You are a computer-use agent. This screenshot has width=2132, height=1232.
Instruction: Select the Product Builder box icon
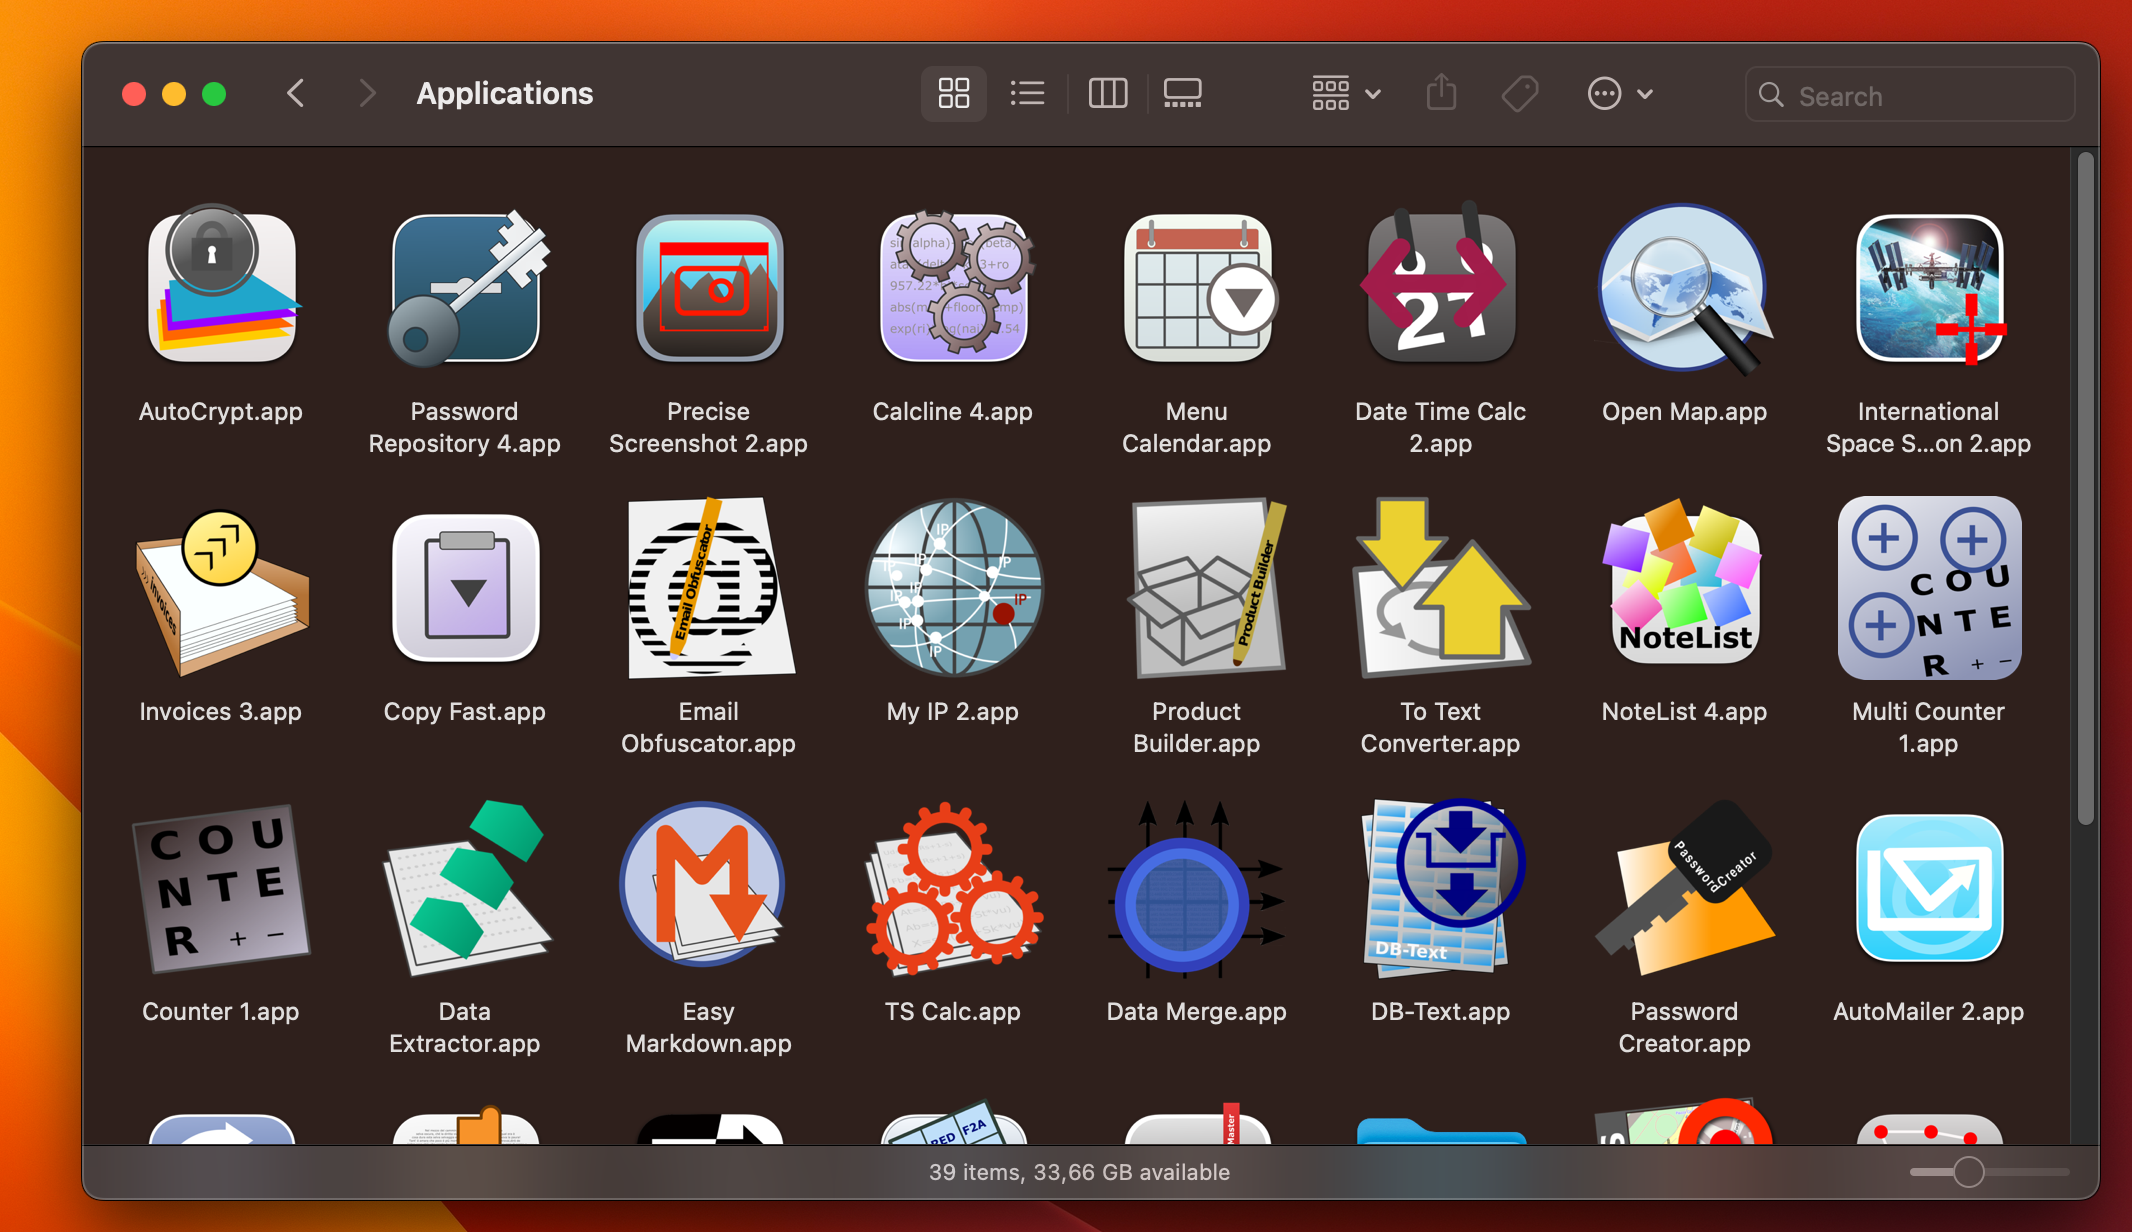(x=1205, y=588)
